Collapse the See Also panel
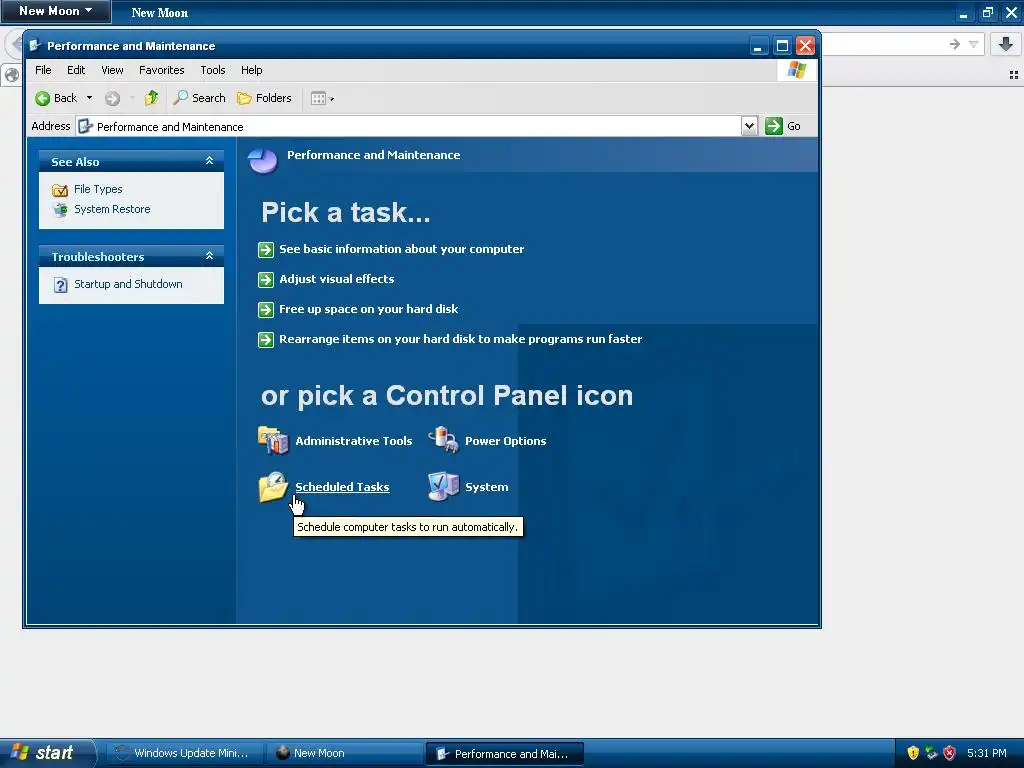Viewport: 1024px width, 768px height. [x=210, y=161]
